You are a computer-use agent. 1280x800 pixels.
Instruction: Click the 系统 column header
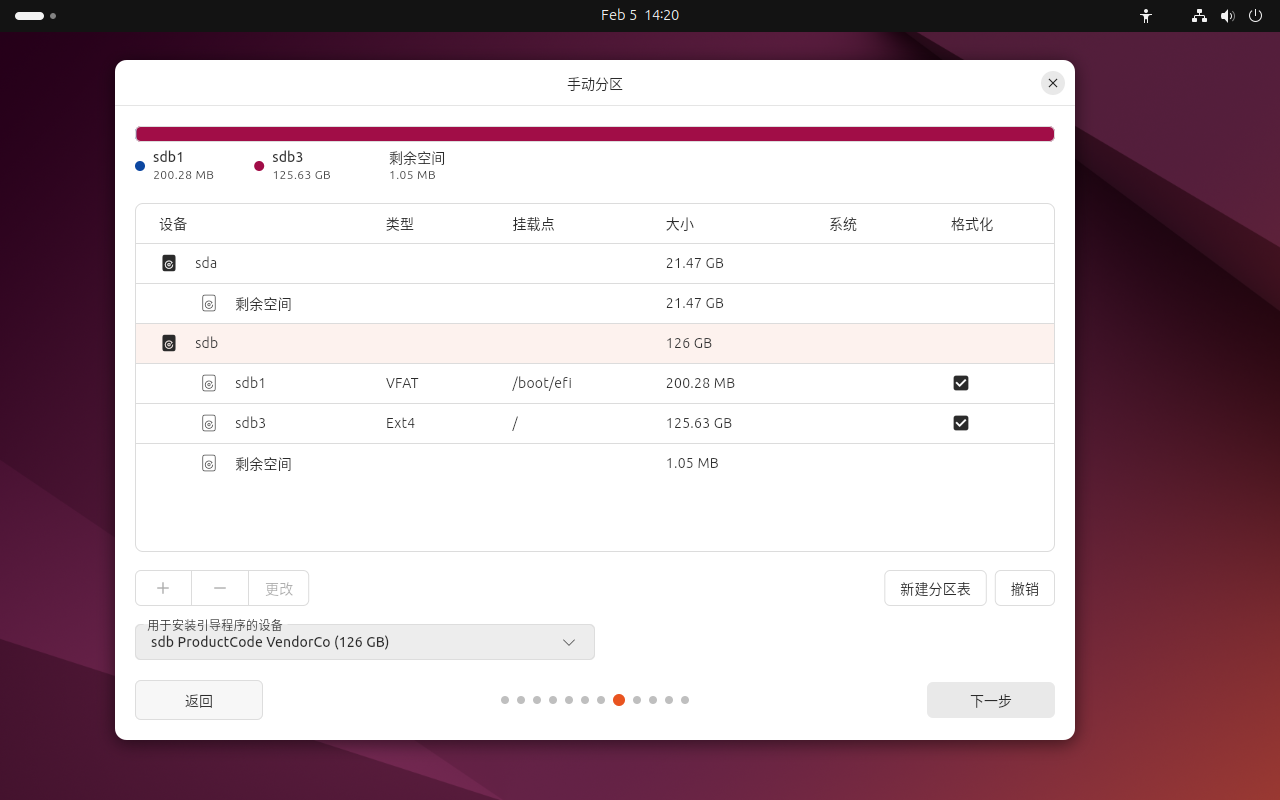[x=843, y=224]
